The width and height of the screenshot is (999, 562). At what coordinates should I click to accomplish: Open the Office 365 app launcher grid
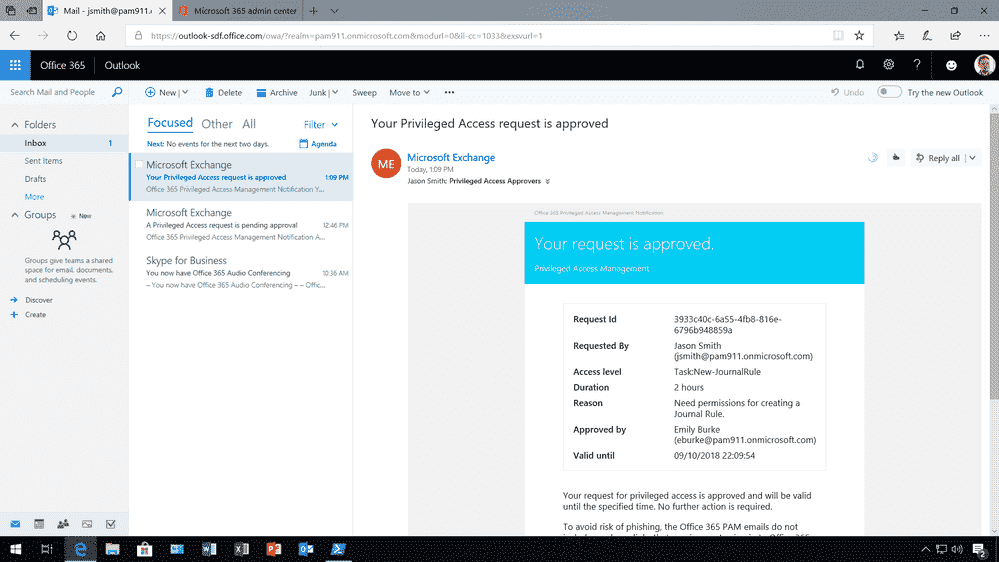(x=15, y=65)
